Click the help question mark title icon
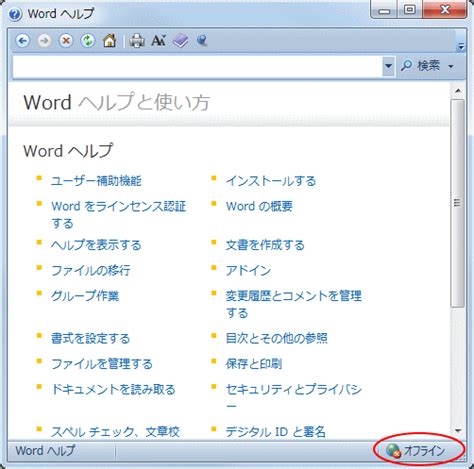The image size is (474, 469). (x=15, y=14)
